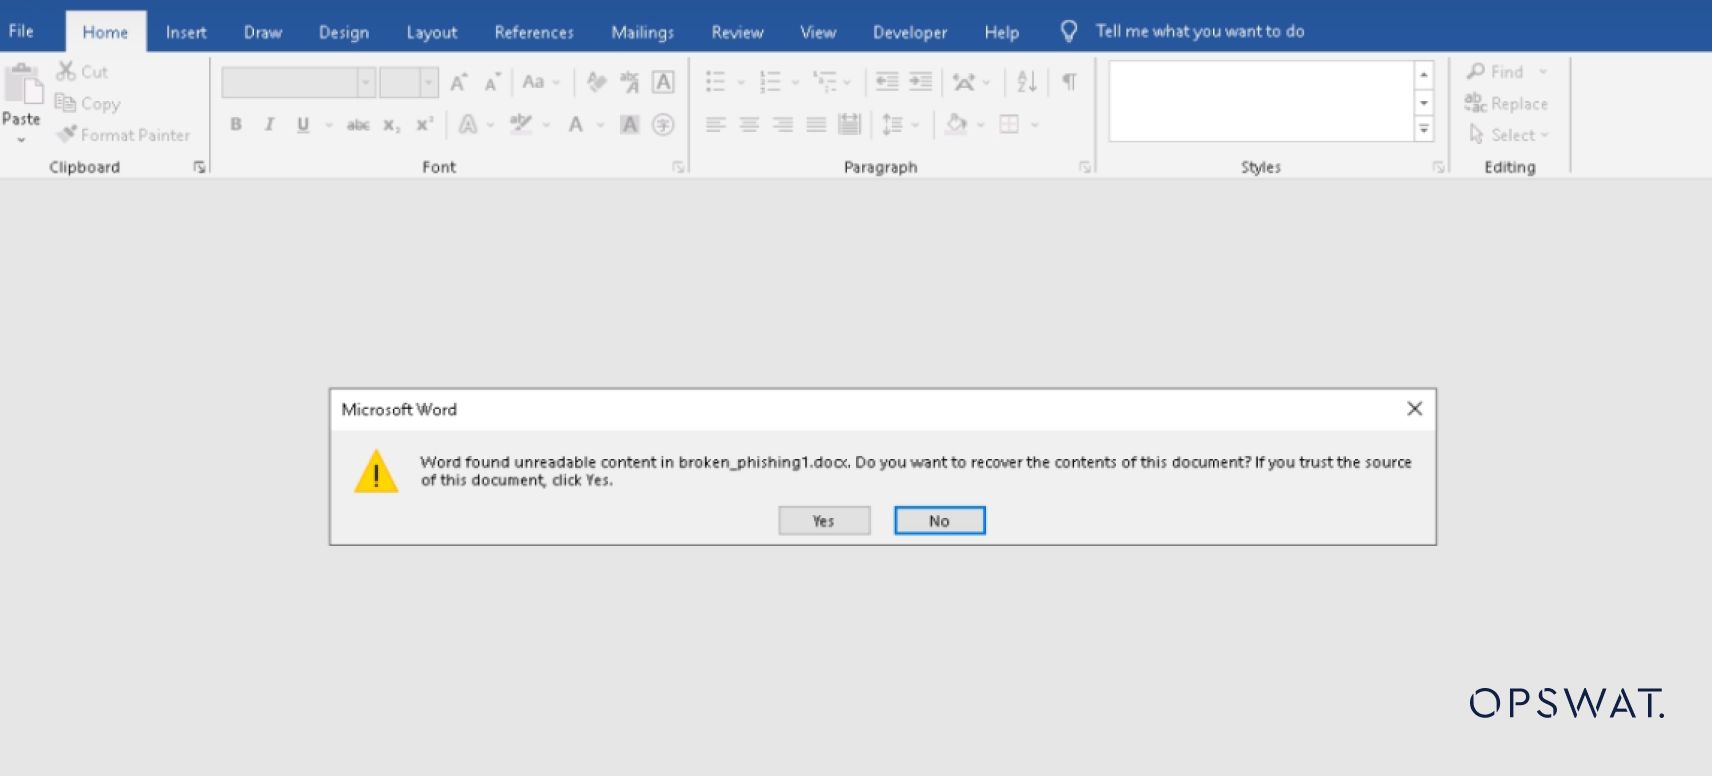
Task: Toggle Bold formatting
Action: [x=236, y=125]
